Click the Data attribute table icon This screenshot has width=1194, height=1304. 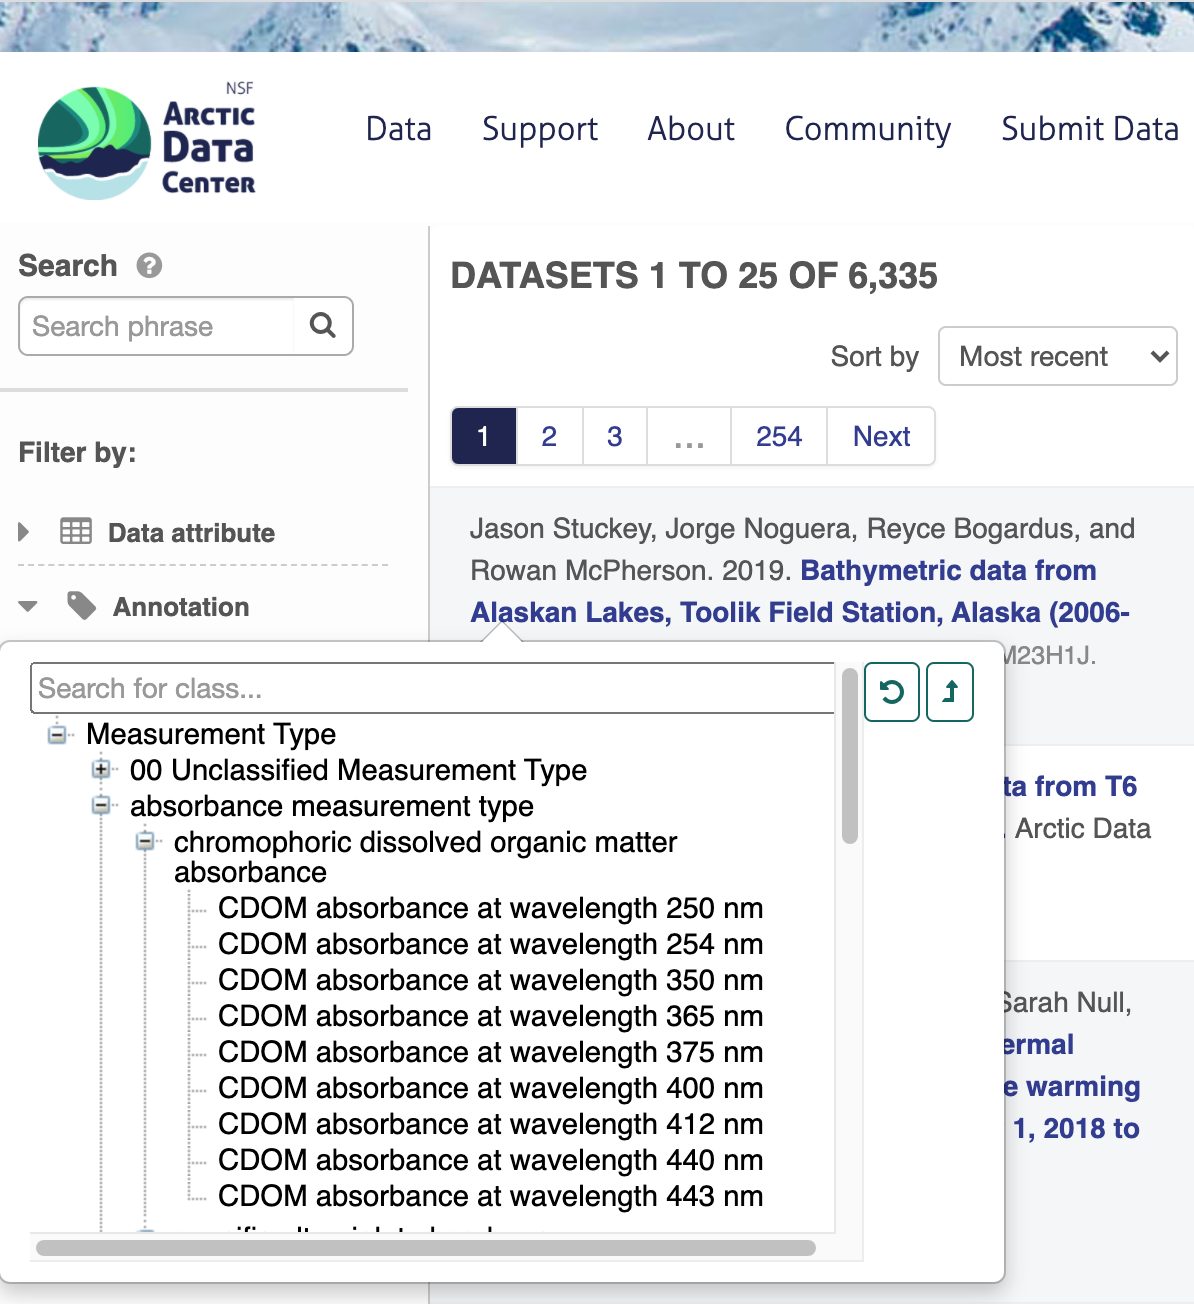point(76,532)
